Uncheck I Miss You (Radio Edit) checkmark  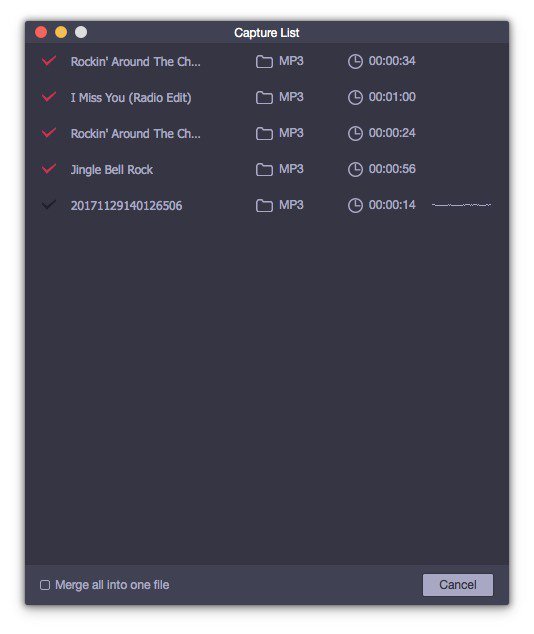coord(49,97)
